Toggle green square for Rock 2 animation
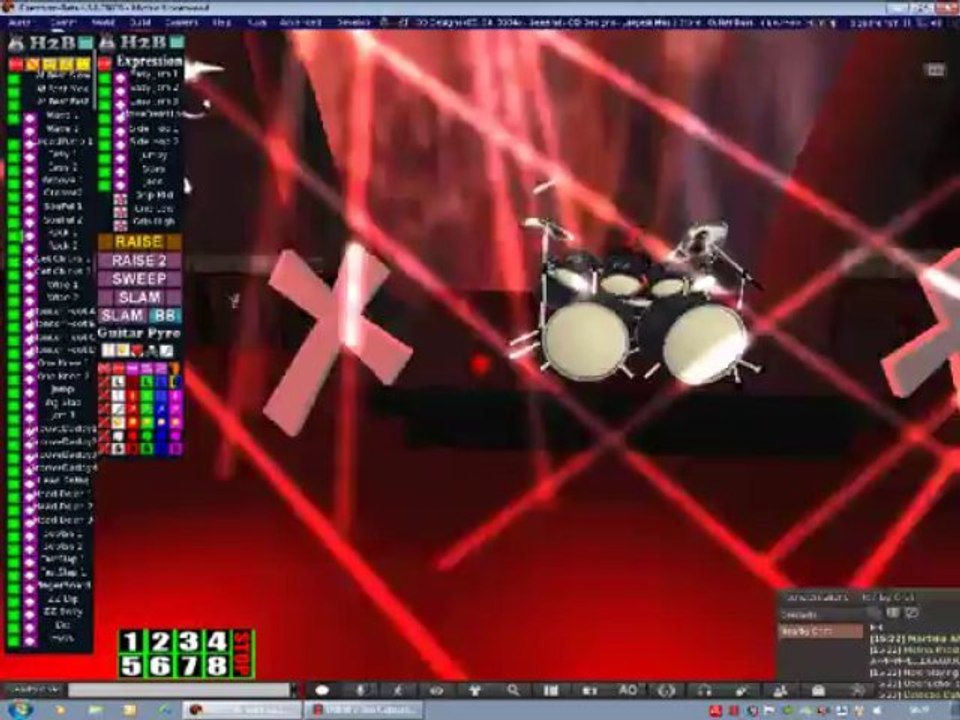 tap(13, 249)
